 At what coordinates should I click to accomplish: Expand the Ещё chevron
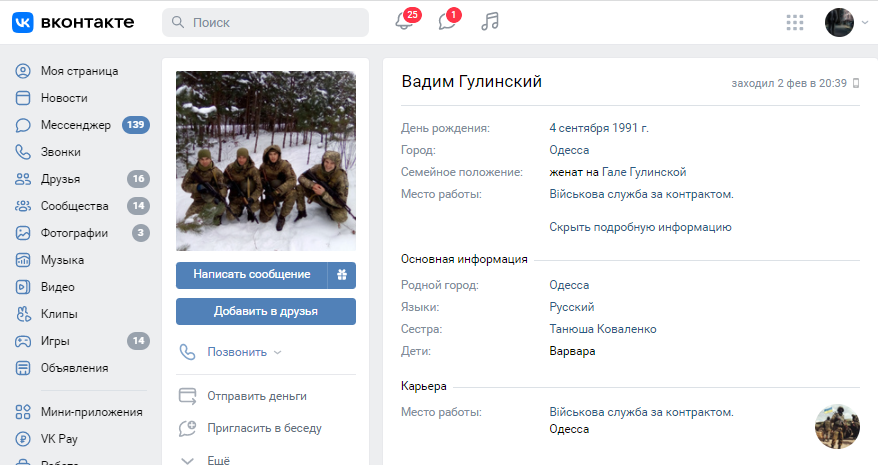point(187,461)
